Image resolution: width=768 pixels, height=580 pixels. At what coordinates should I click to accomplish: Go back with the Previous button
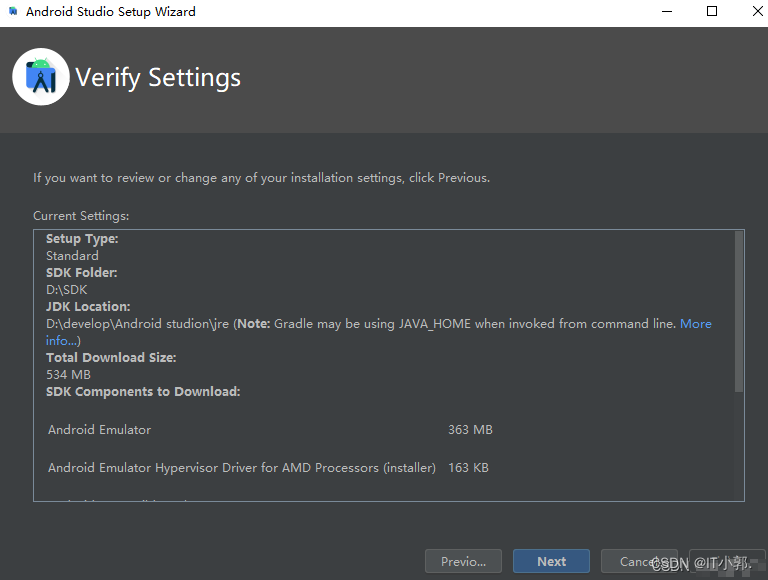tap(463, 561)
